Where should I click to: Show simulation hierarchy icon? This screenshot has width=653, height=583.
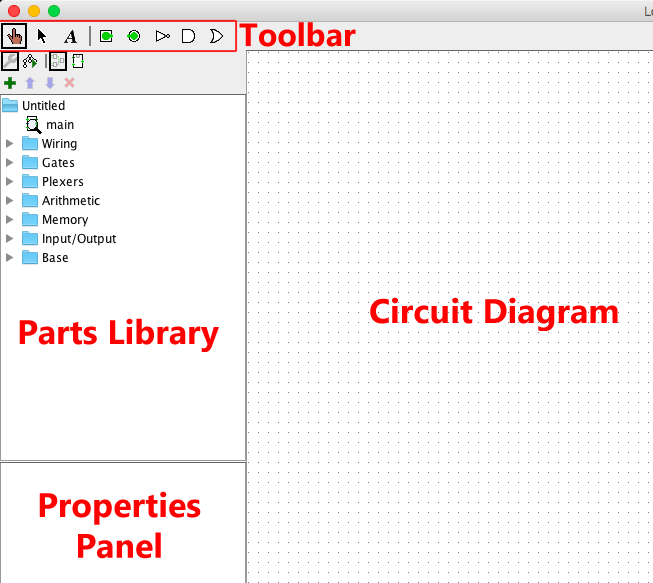pyautogui.click(x=30, y=62)
